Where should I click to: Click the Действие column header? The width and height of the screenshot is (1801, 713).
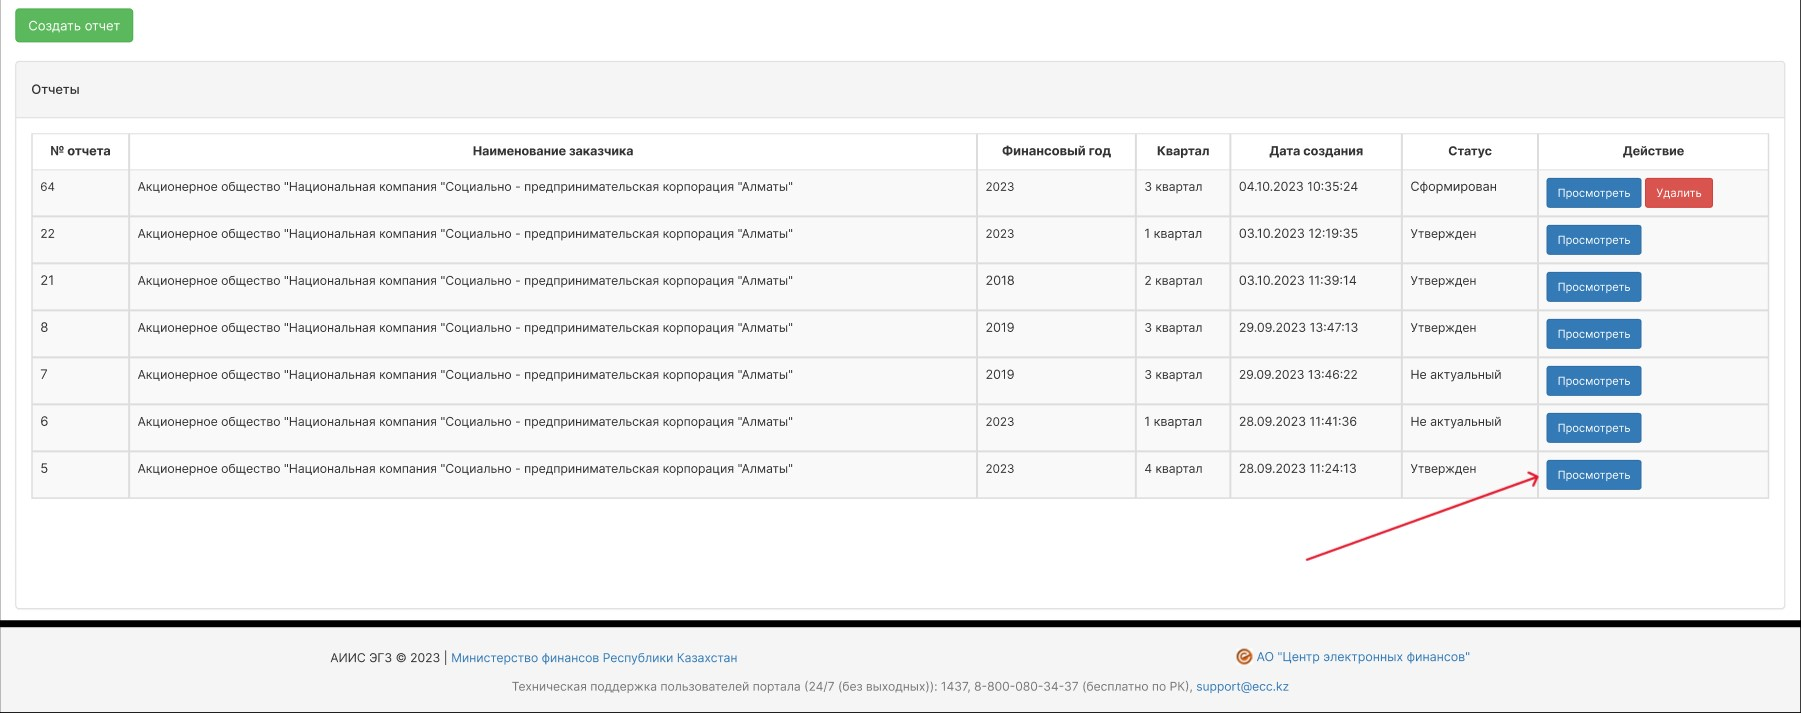click(x=1653, y=151)
